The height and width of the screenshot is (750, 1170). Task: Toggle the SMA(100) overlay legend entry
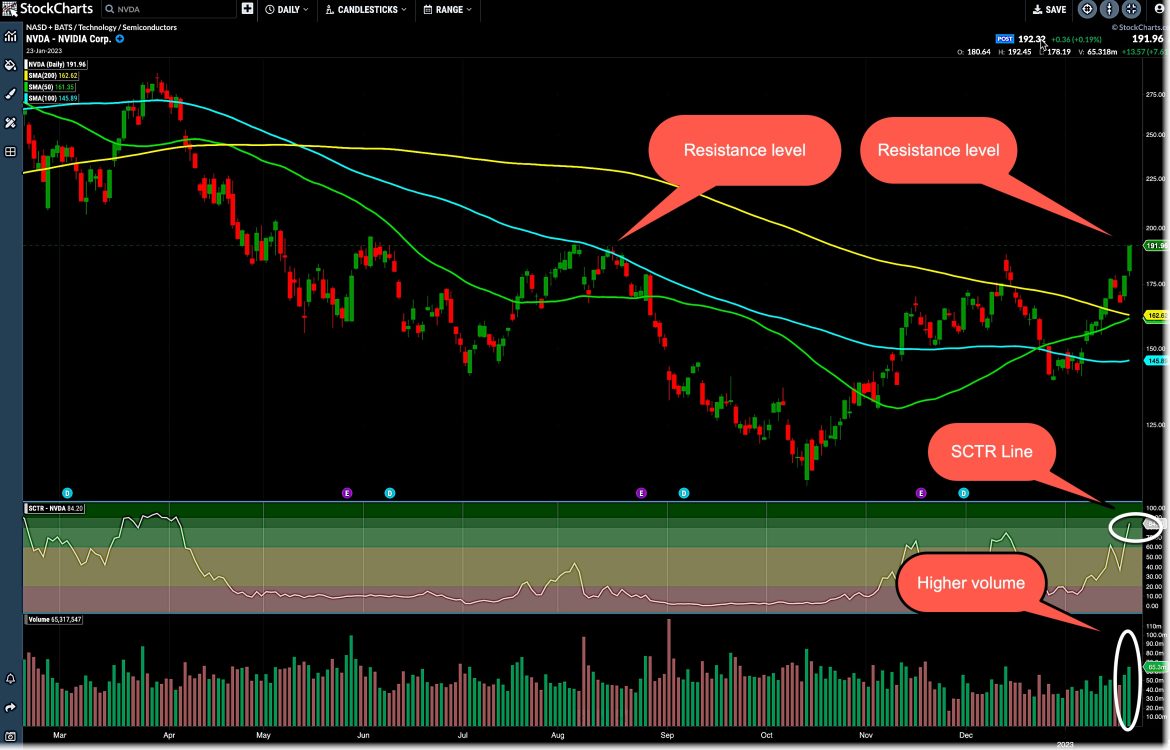[x=50, y=98]
